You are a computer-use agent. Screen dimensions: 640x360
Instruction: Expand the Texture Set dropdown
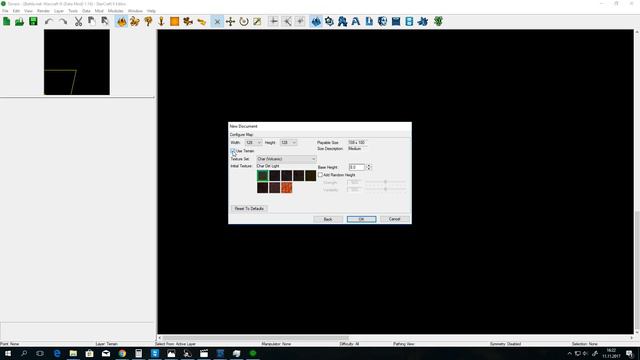point(286,159)
